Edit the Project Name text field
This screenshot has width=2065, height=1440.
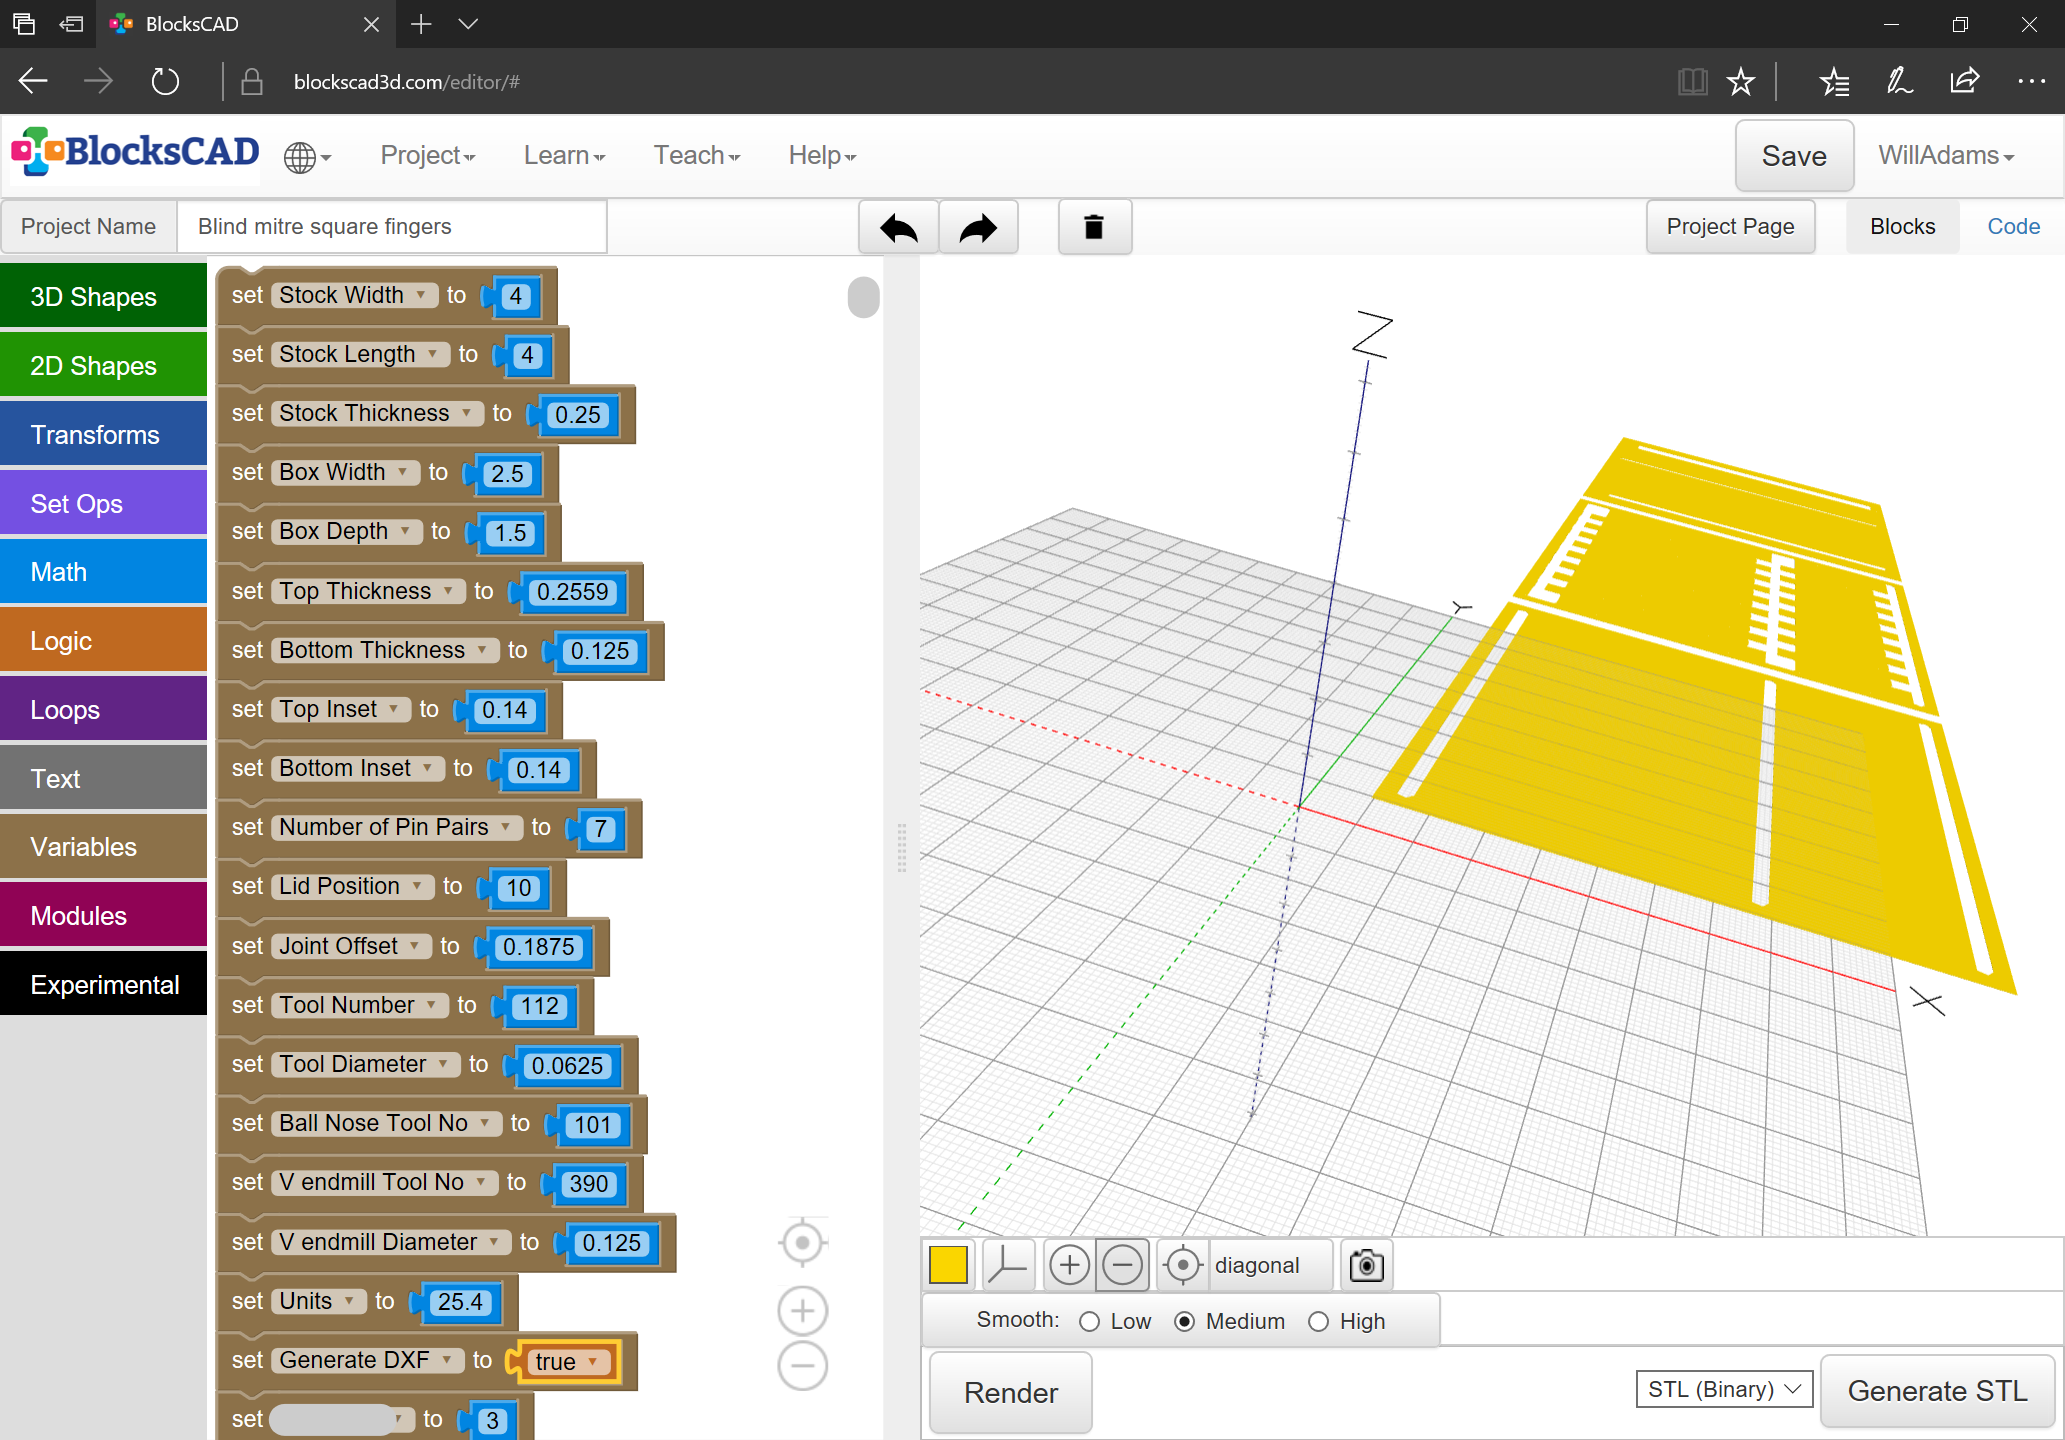coord(392,227)
